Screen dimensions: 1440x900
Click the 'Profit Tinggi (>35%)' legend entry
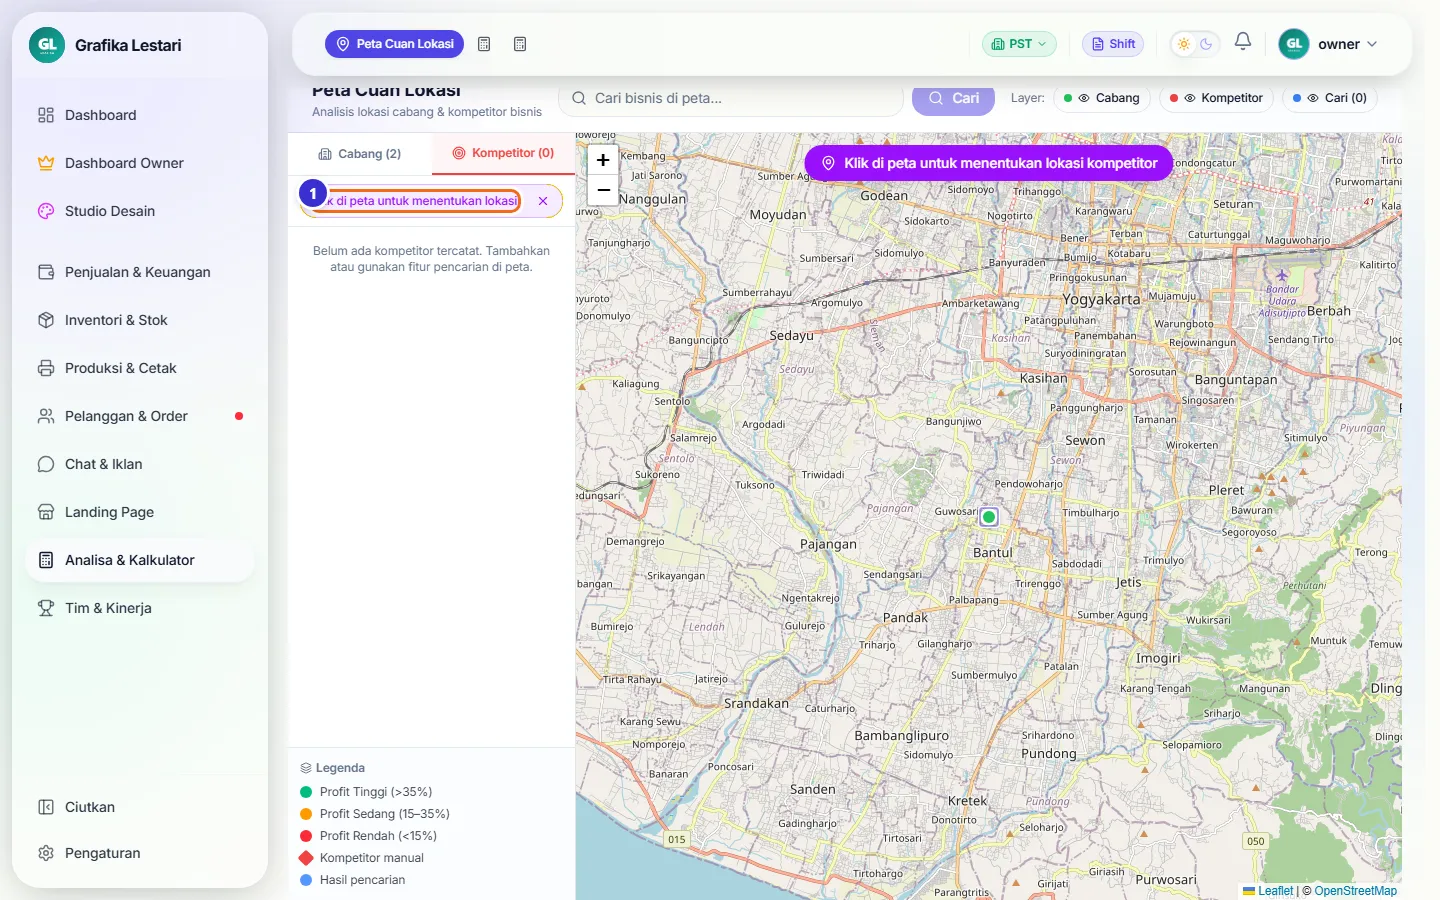366,792
